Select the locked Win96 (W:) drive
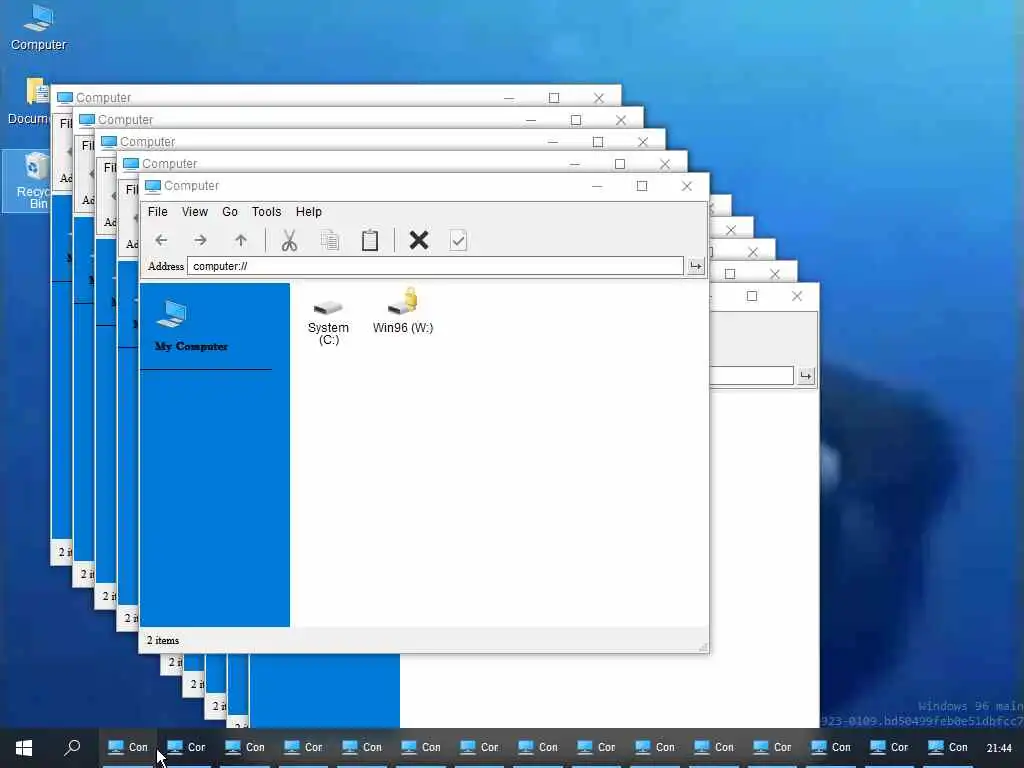The image size is (1024, 768). click(x=403, y=312)
